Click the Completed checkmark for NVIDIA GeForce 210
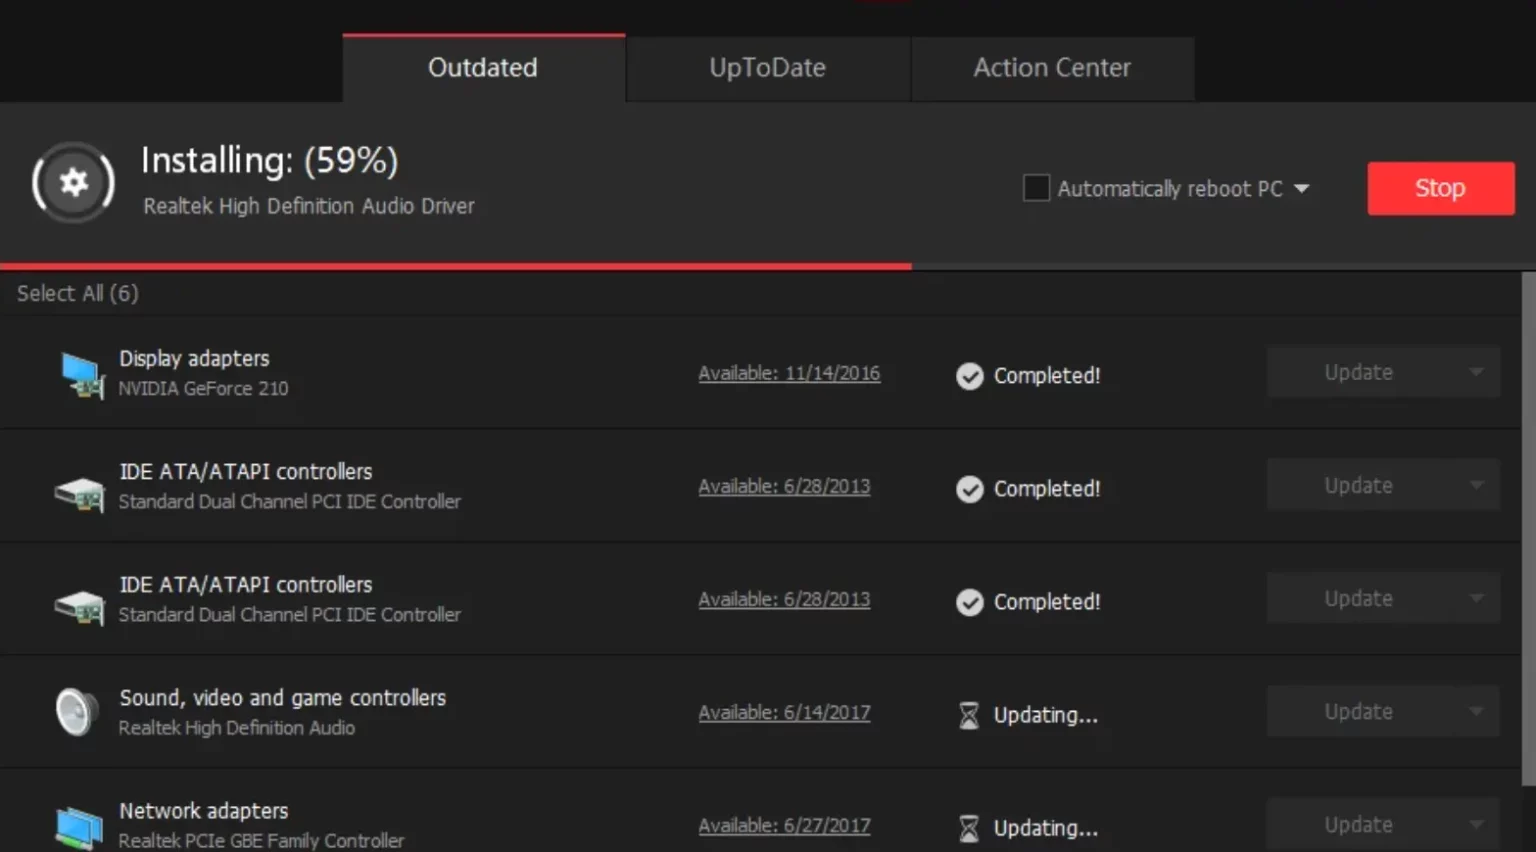Image resolution: width=1536 pixels, height=852 pixels. click(969, 376)
